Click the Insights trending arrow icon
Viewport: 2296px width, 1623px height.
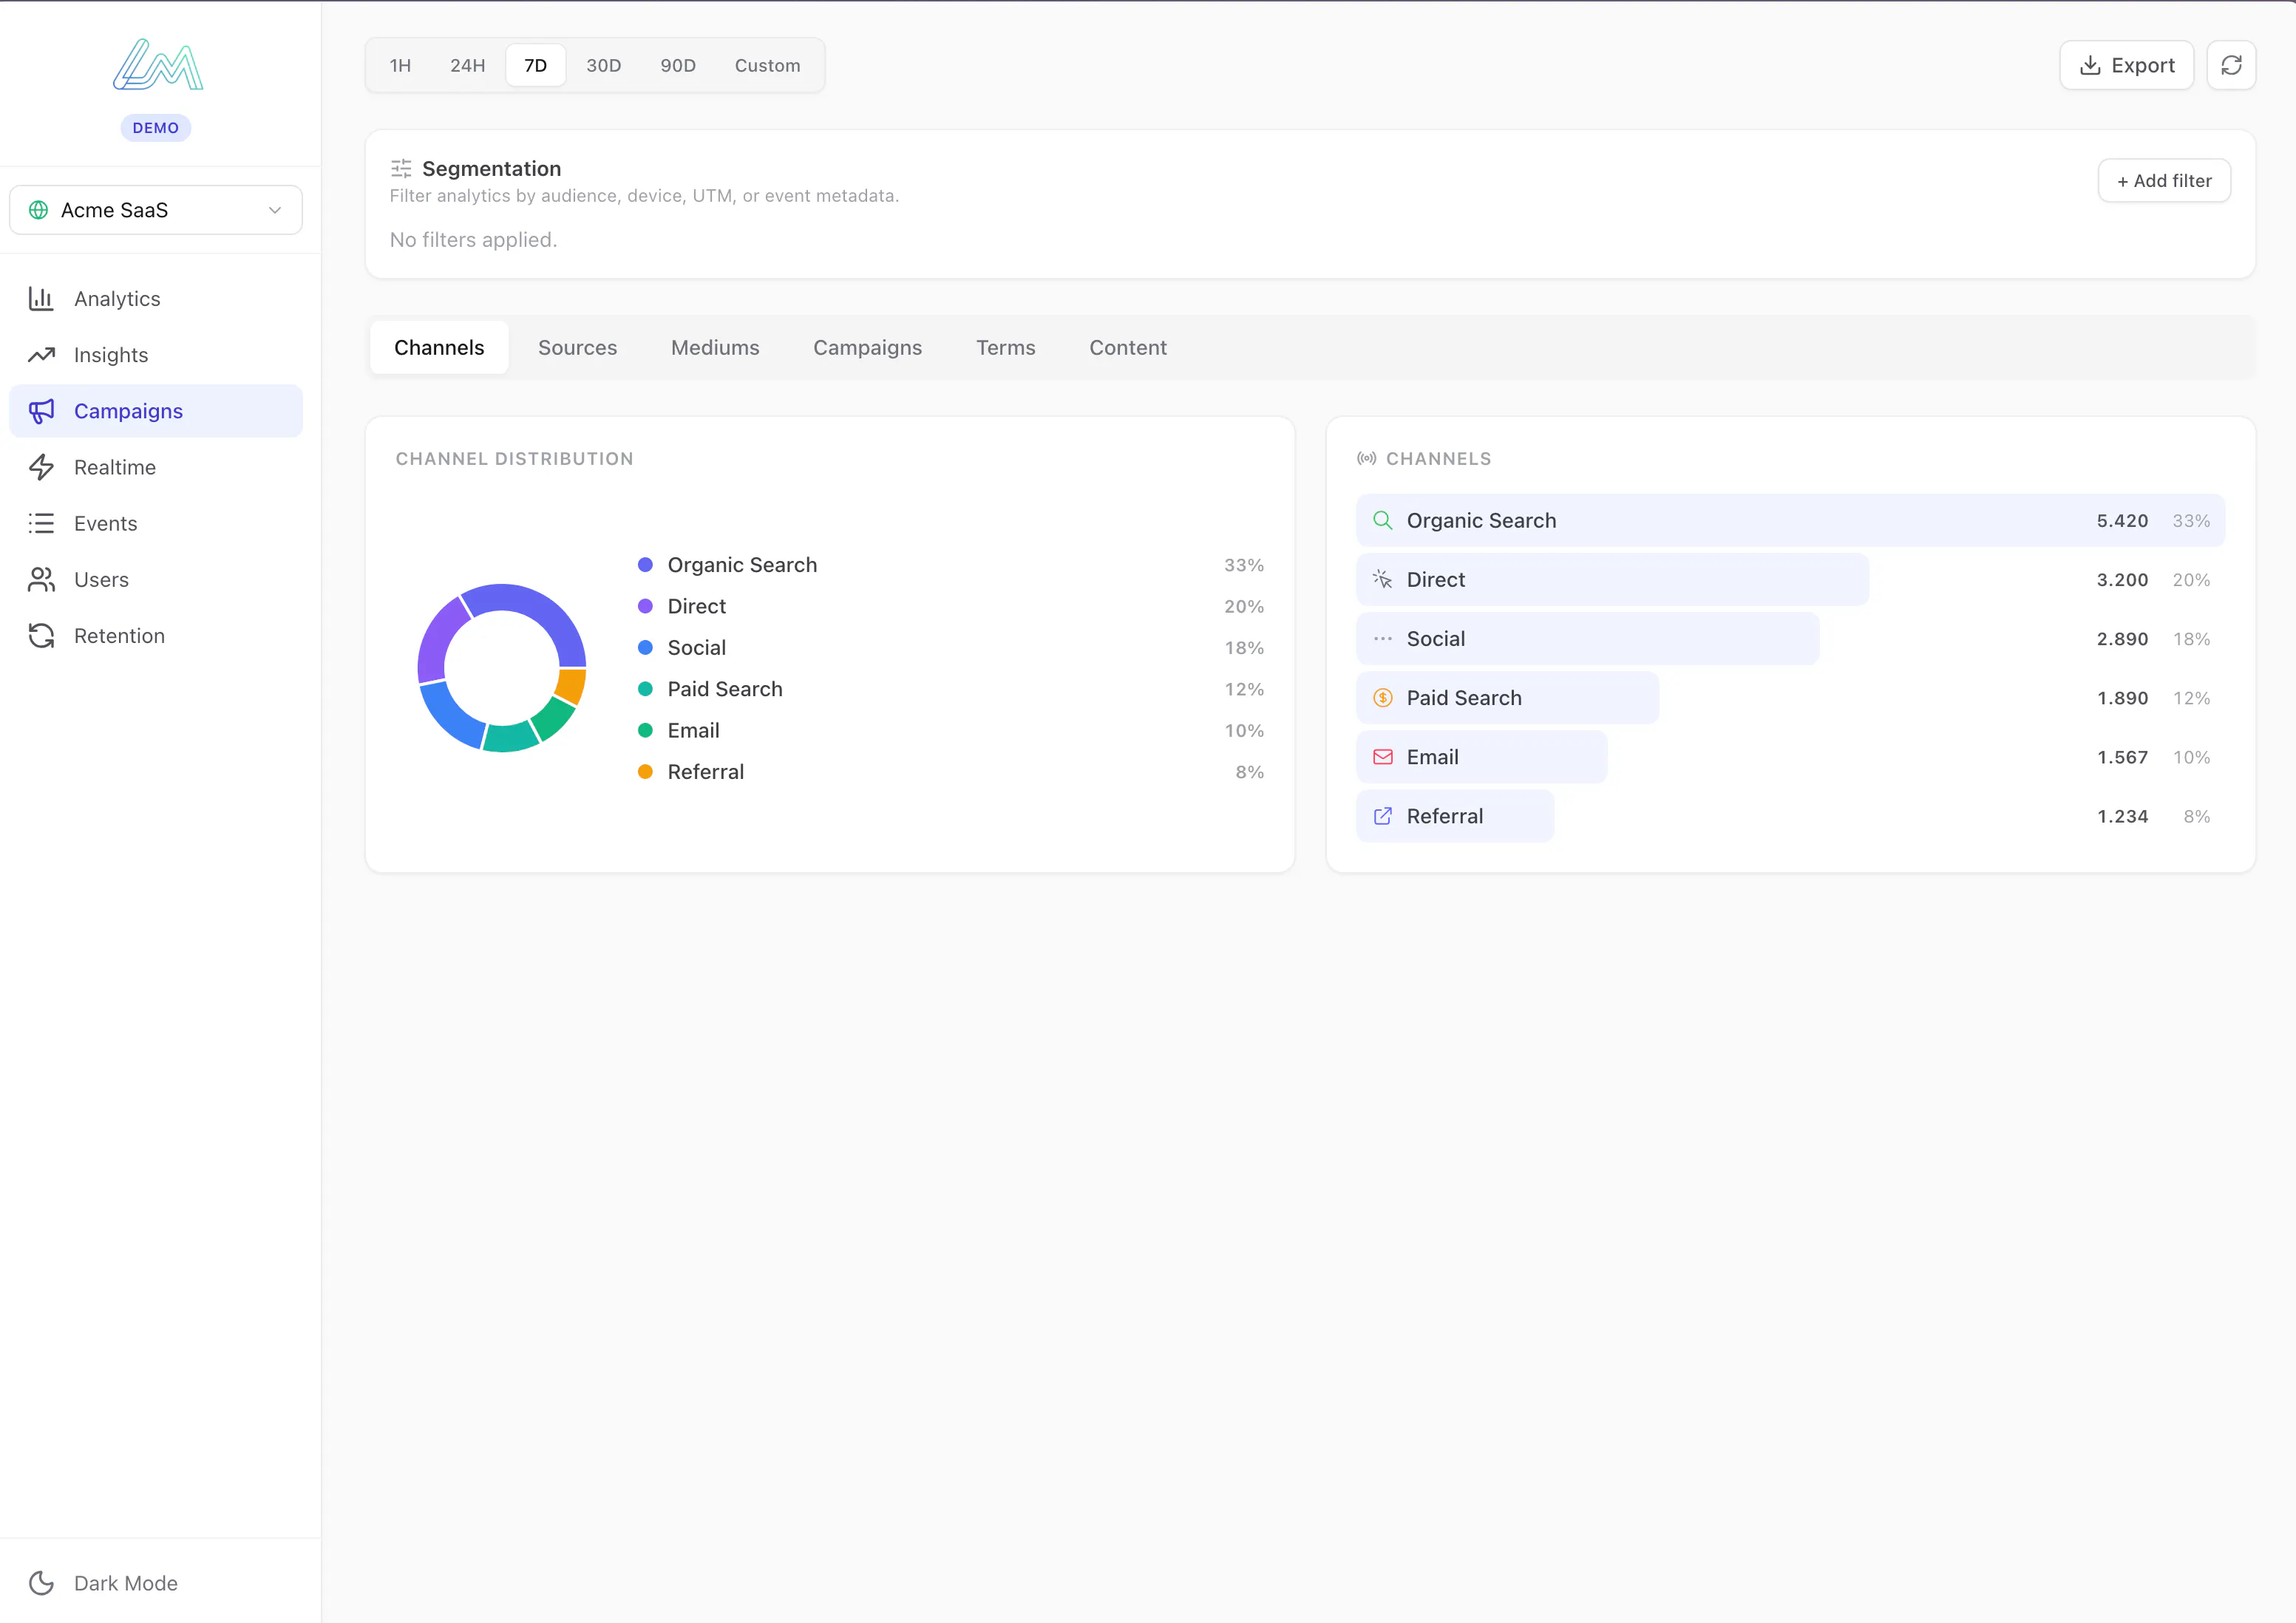pyautogui.click(x=41, y=355)
